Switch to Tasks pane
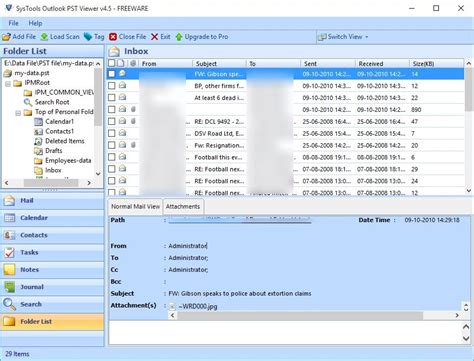Viewport: 474px width, 361px height. [x=52, y=252]
